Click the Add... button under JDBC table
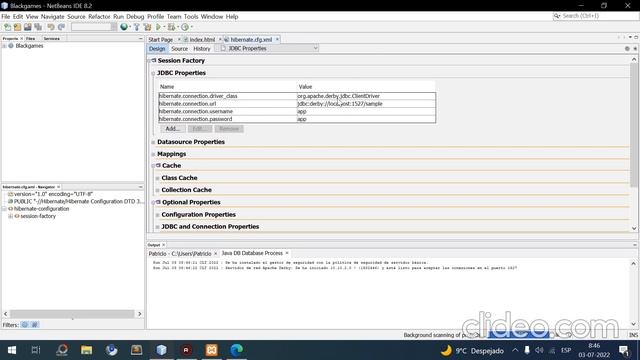The image size is (640, 360). pyautogui.click(x=172, y=129)
